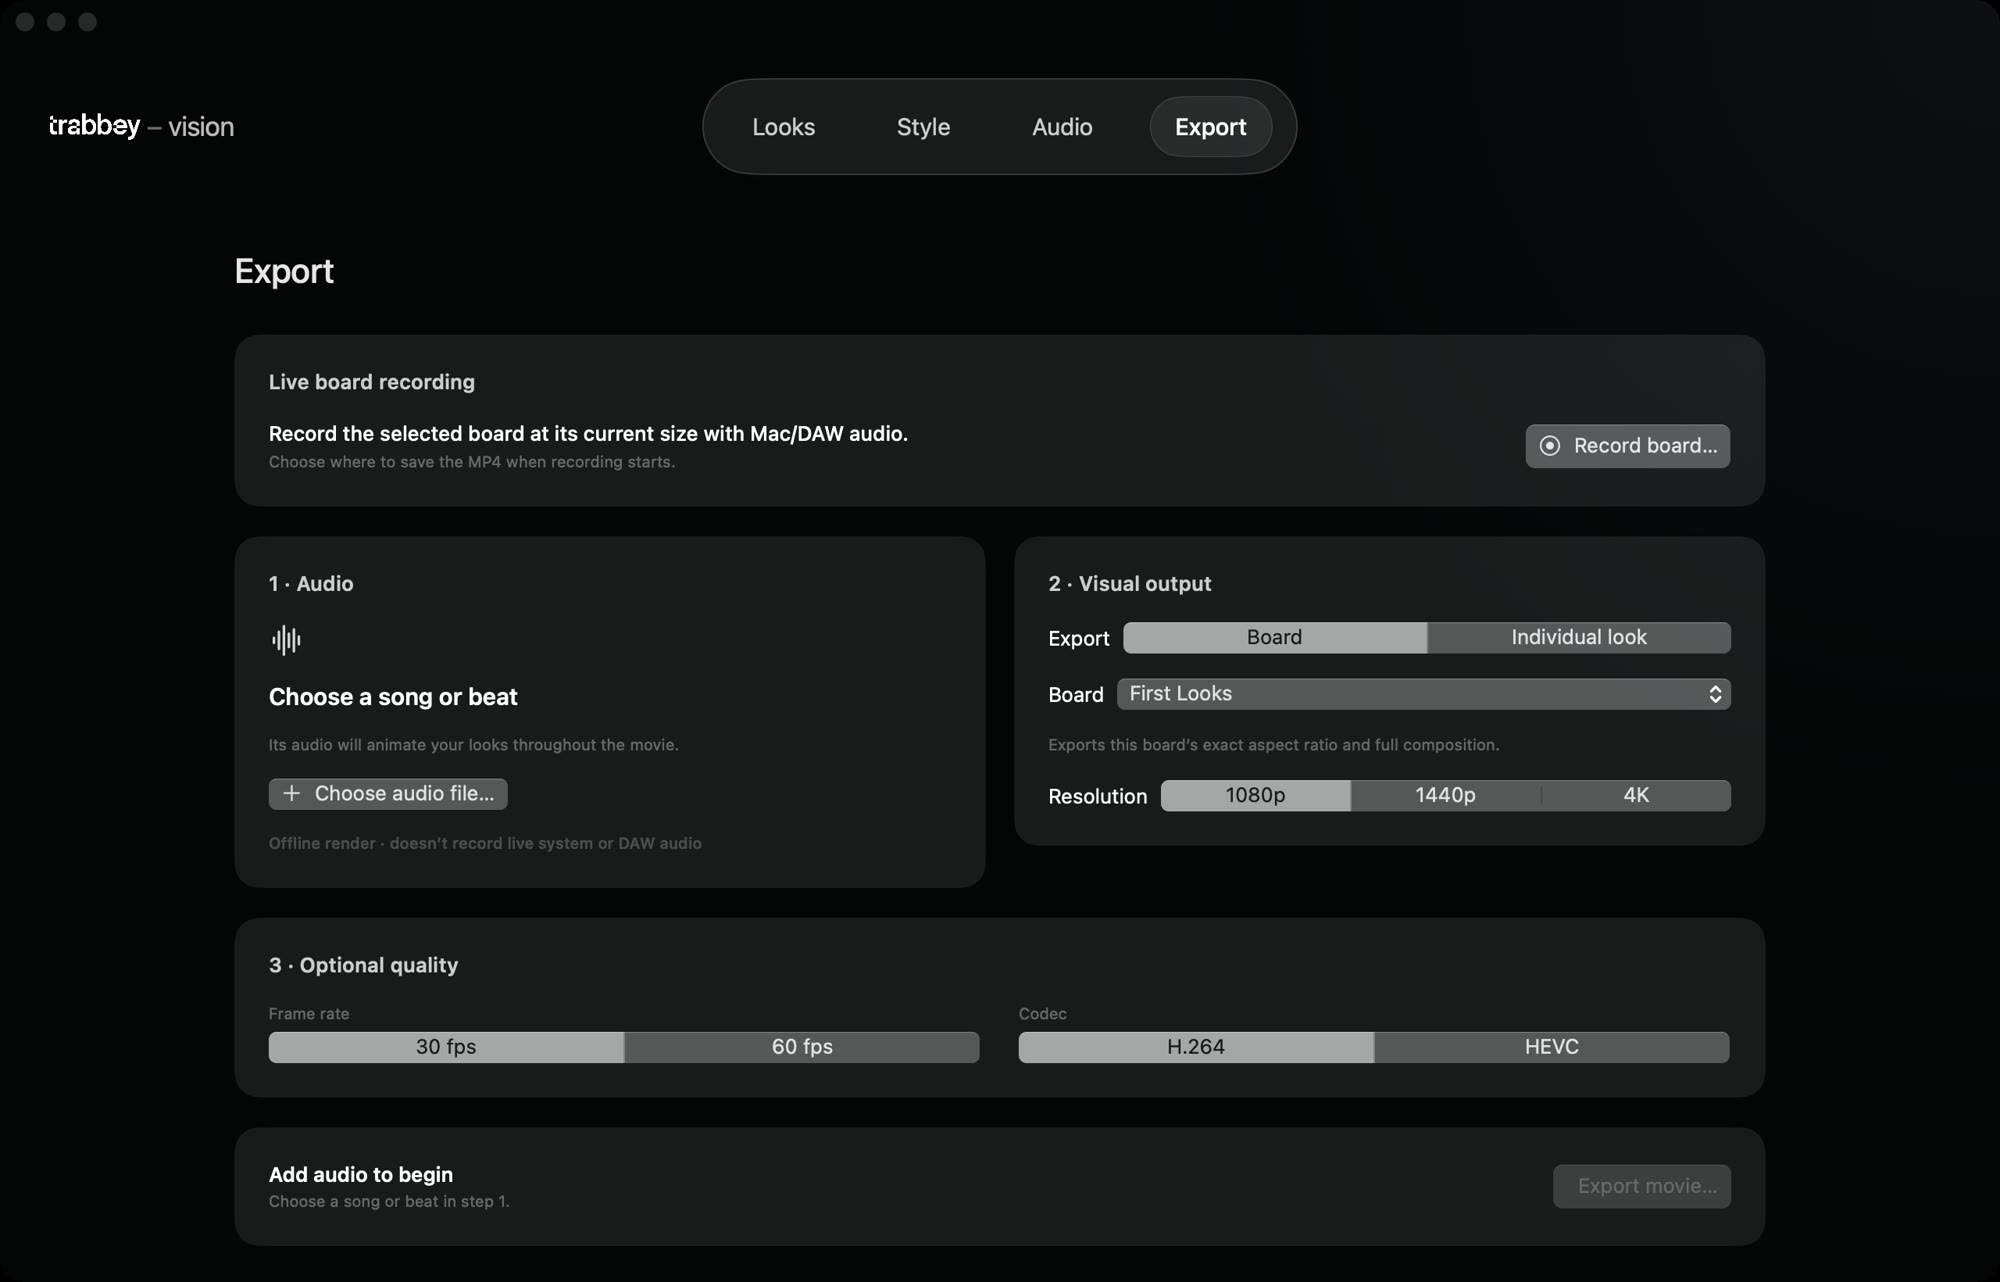Select 1080p resolution
This screenshot has width=2000, height=1282.
point(1255,795)
